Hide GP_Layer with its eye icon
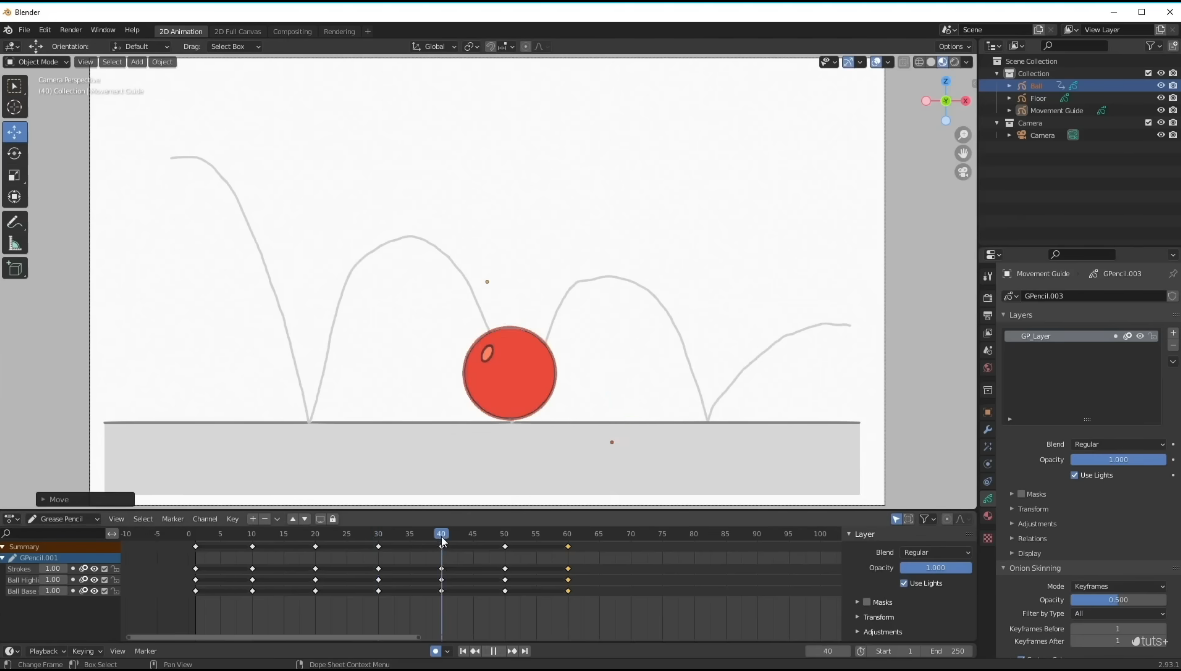Image resolution: width=1181 pixels, height=671 pixels. point(1140,337)
